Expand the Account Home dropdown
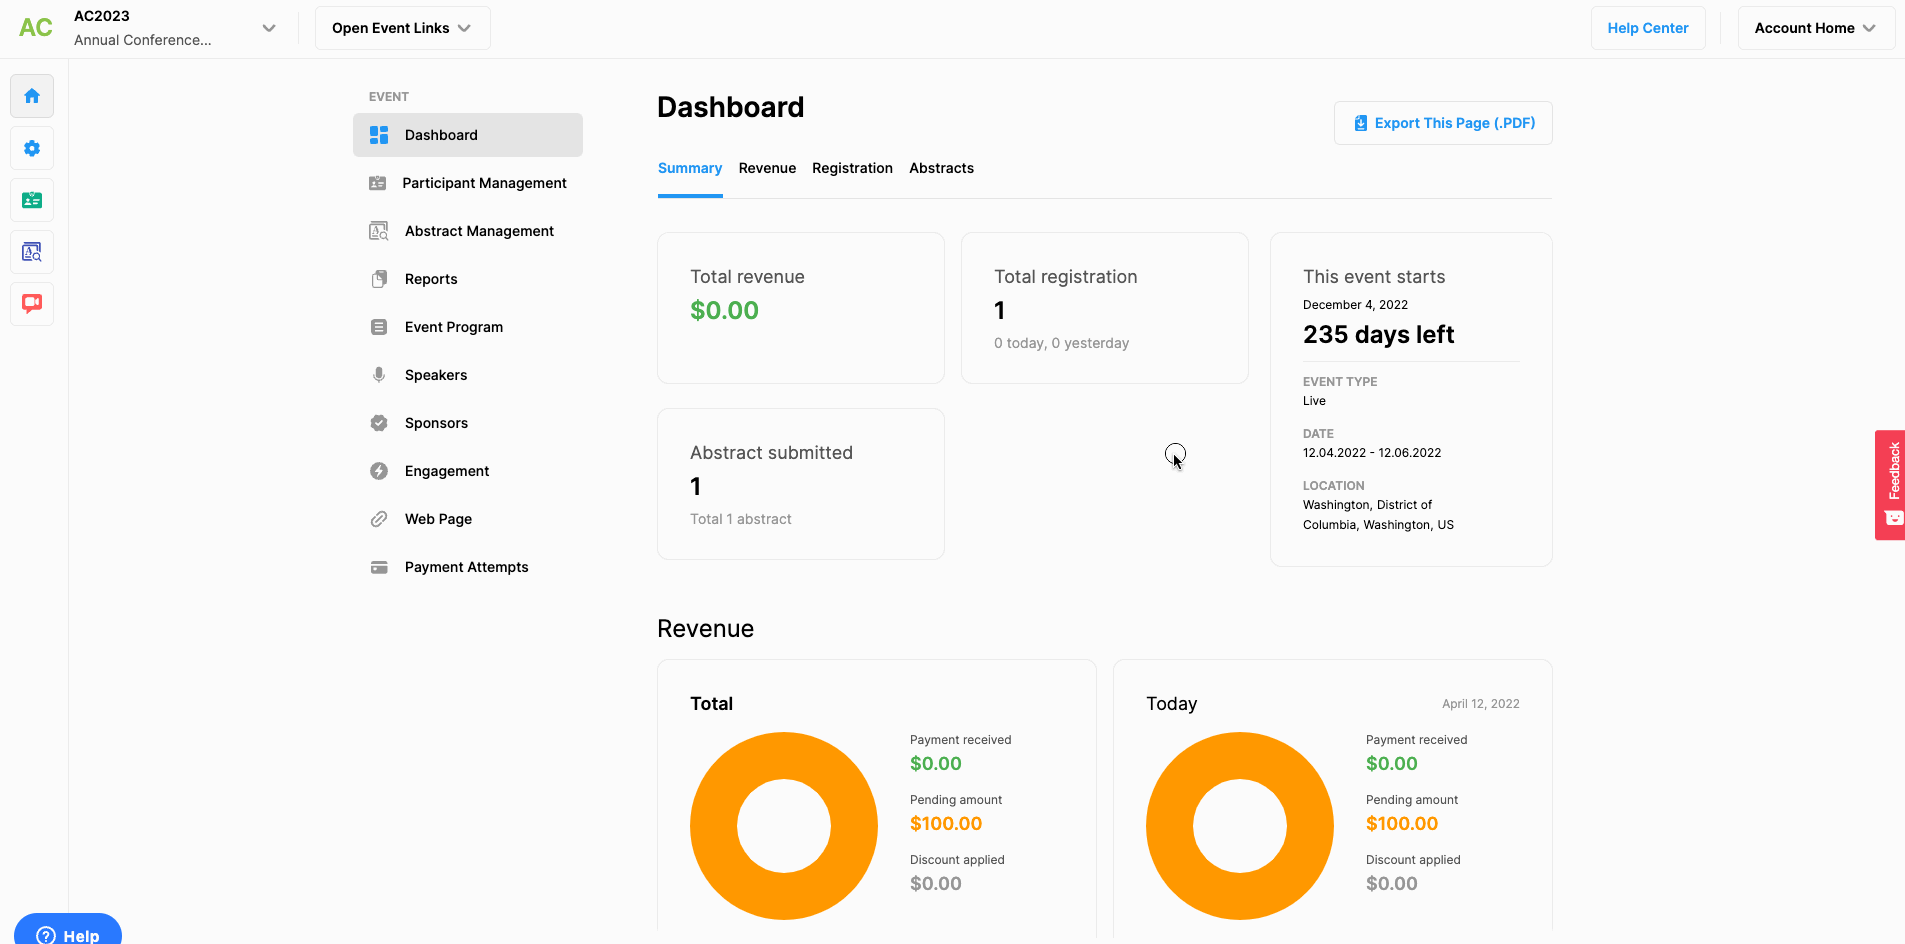The width and height of the screenshot is (1905, 944). coord(1815,28)
